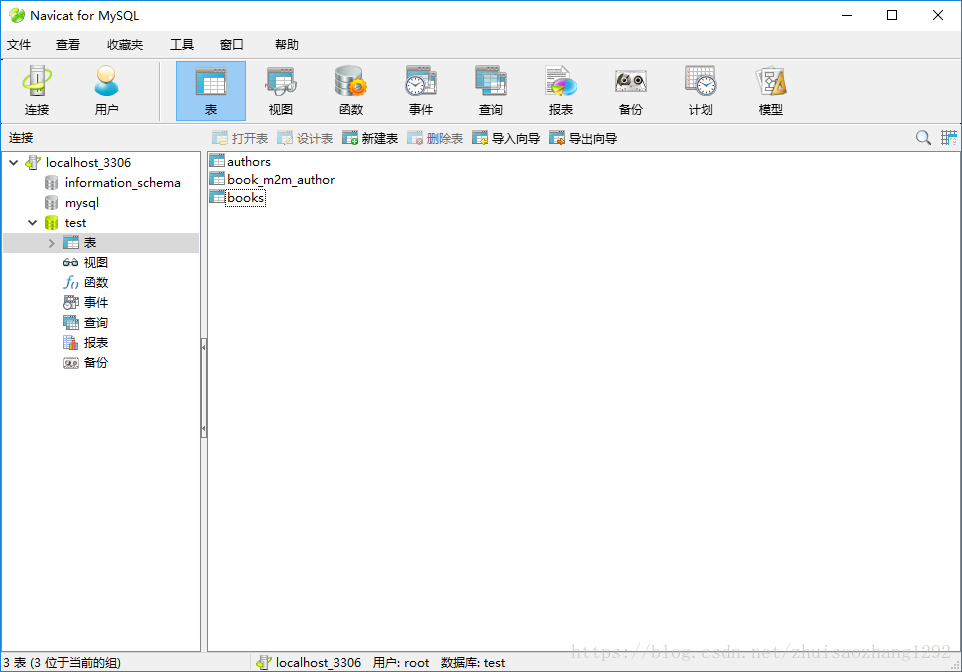Select the authors table
962x672 pixels.
tap(248, 161)
